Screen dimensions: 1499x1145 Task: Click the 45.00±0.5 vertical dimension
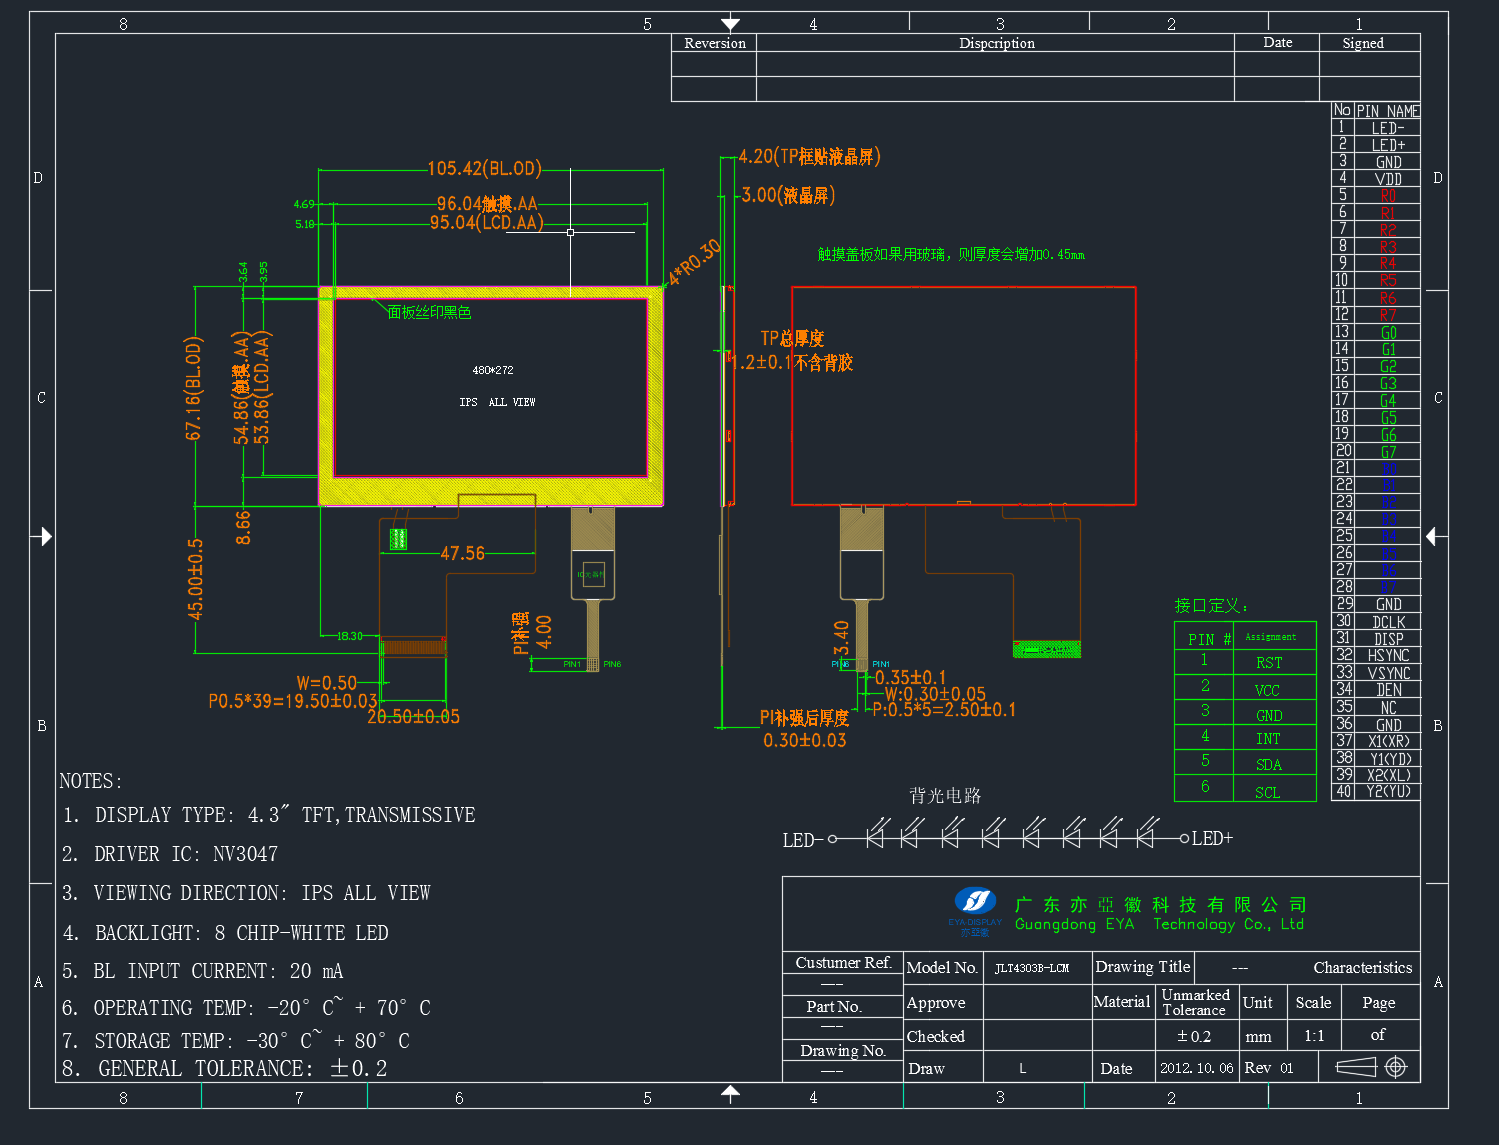click(195, 580)
